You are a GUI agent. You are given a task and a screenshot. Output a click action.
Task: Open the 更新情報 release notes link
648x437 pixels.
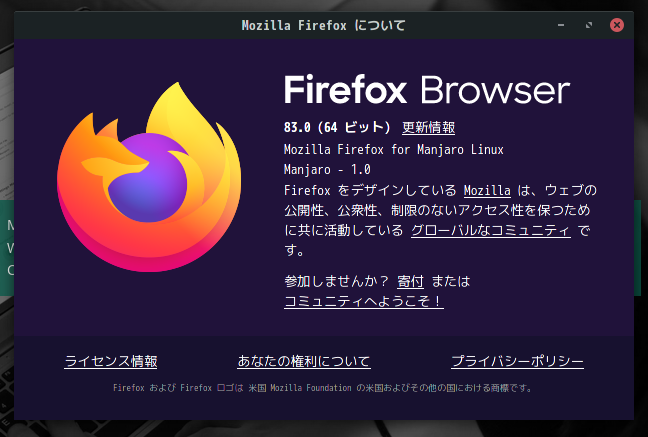429,127
